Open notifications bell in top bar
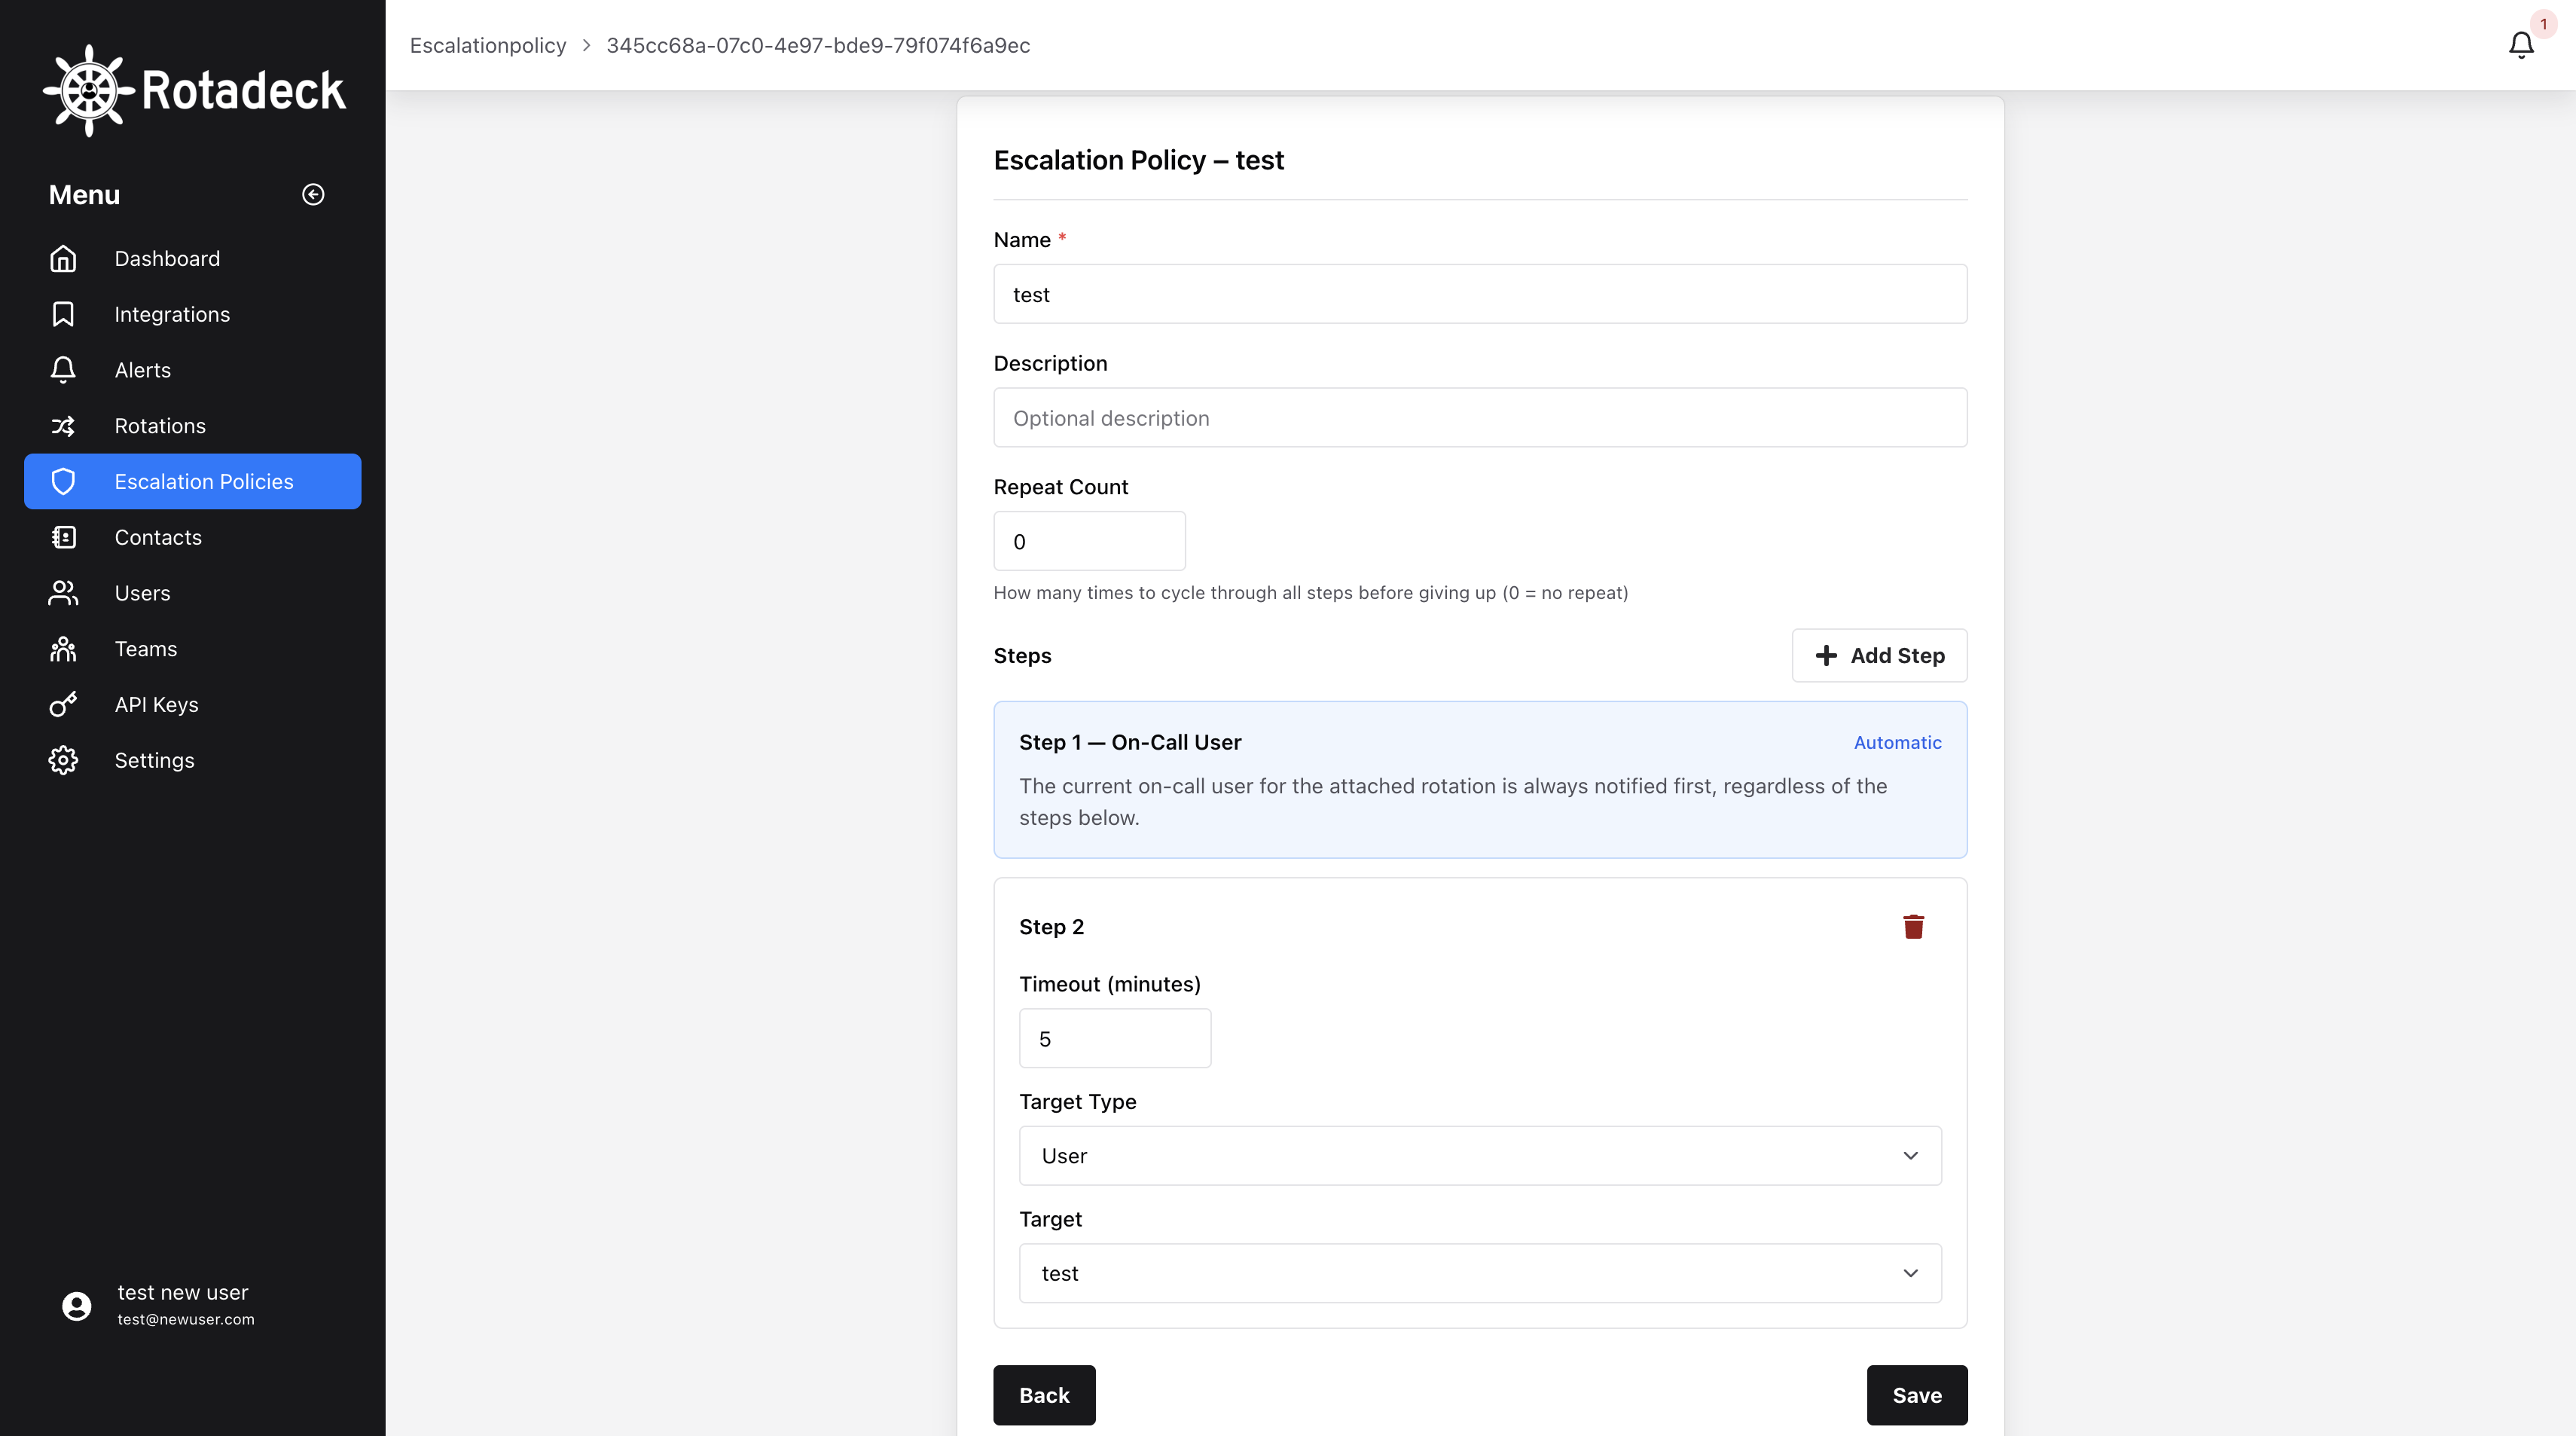The height and width of the screenshot is (1436, 2576). 2521,45
